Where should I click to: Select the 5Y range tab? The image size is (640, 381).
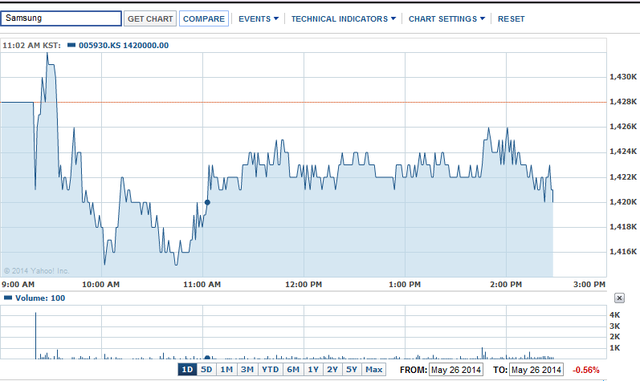pos(352,370)
